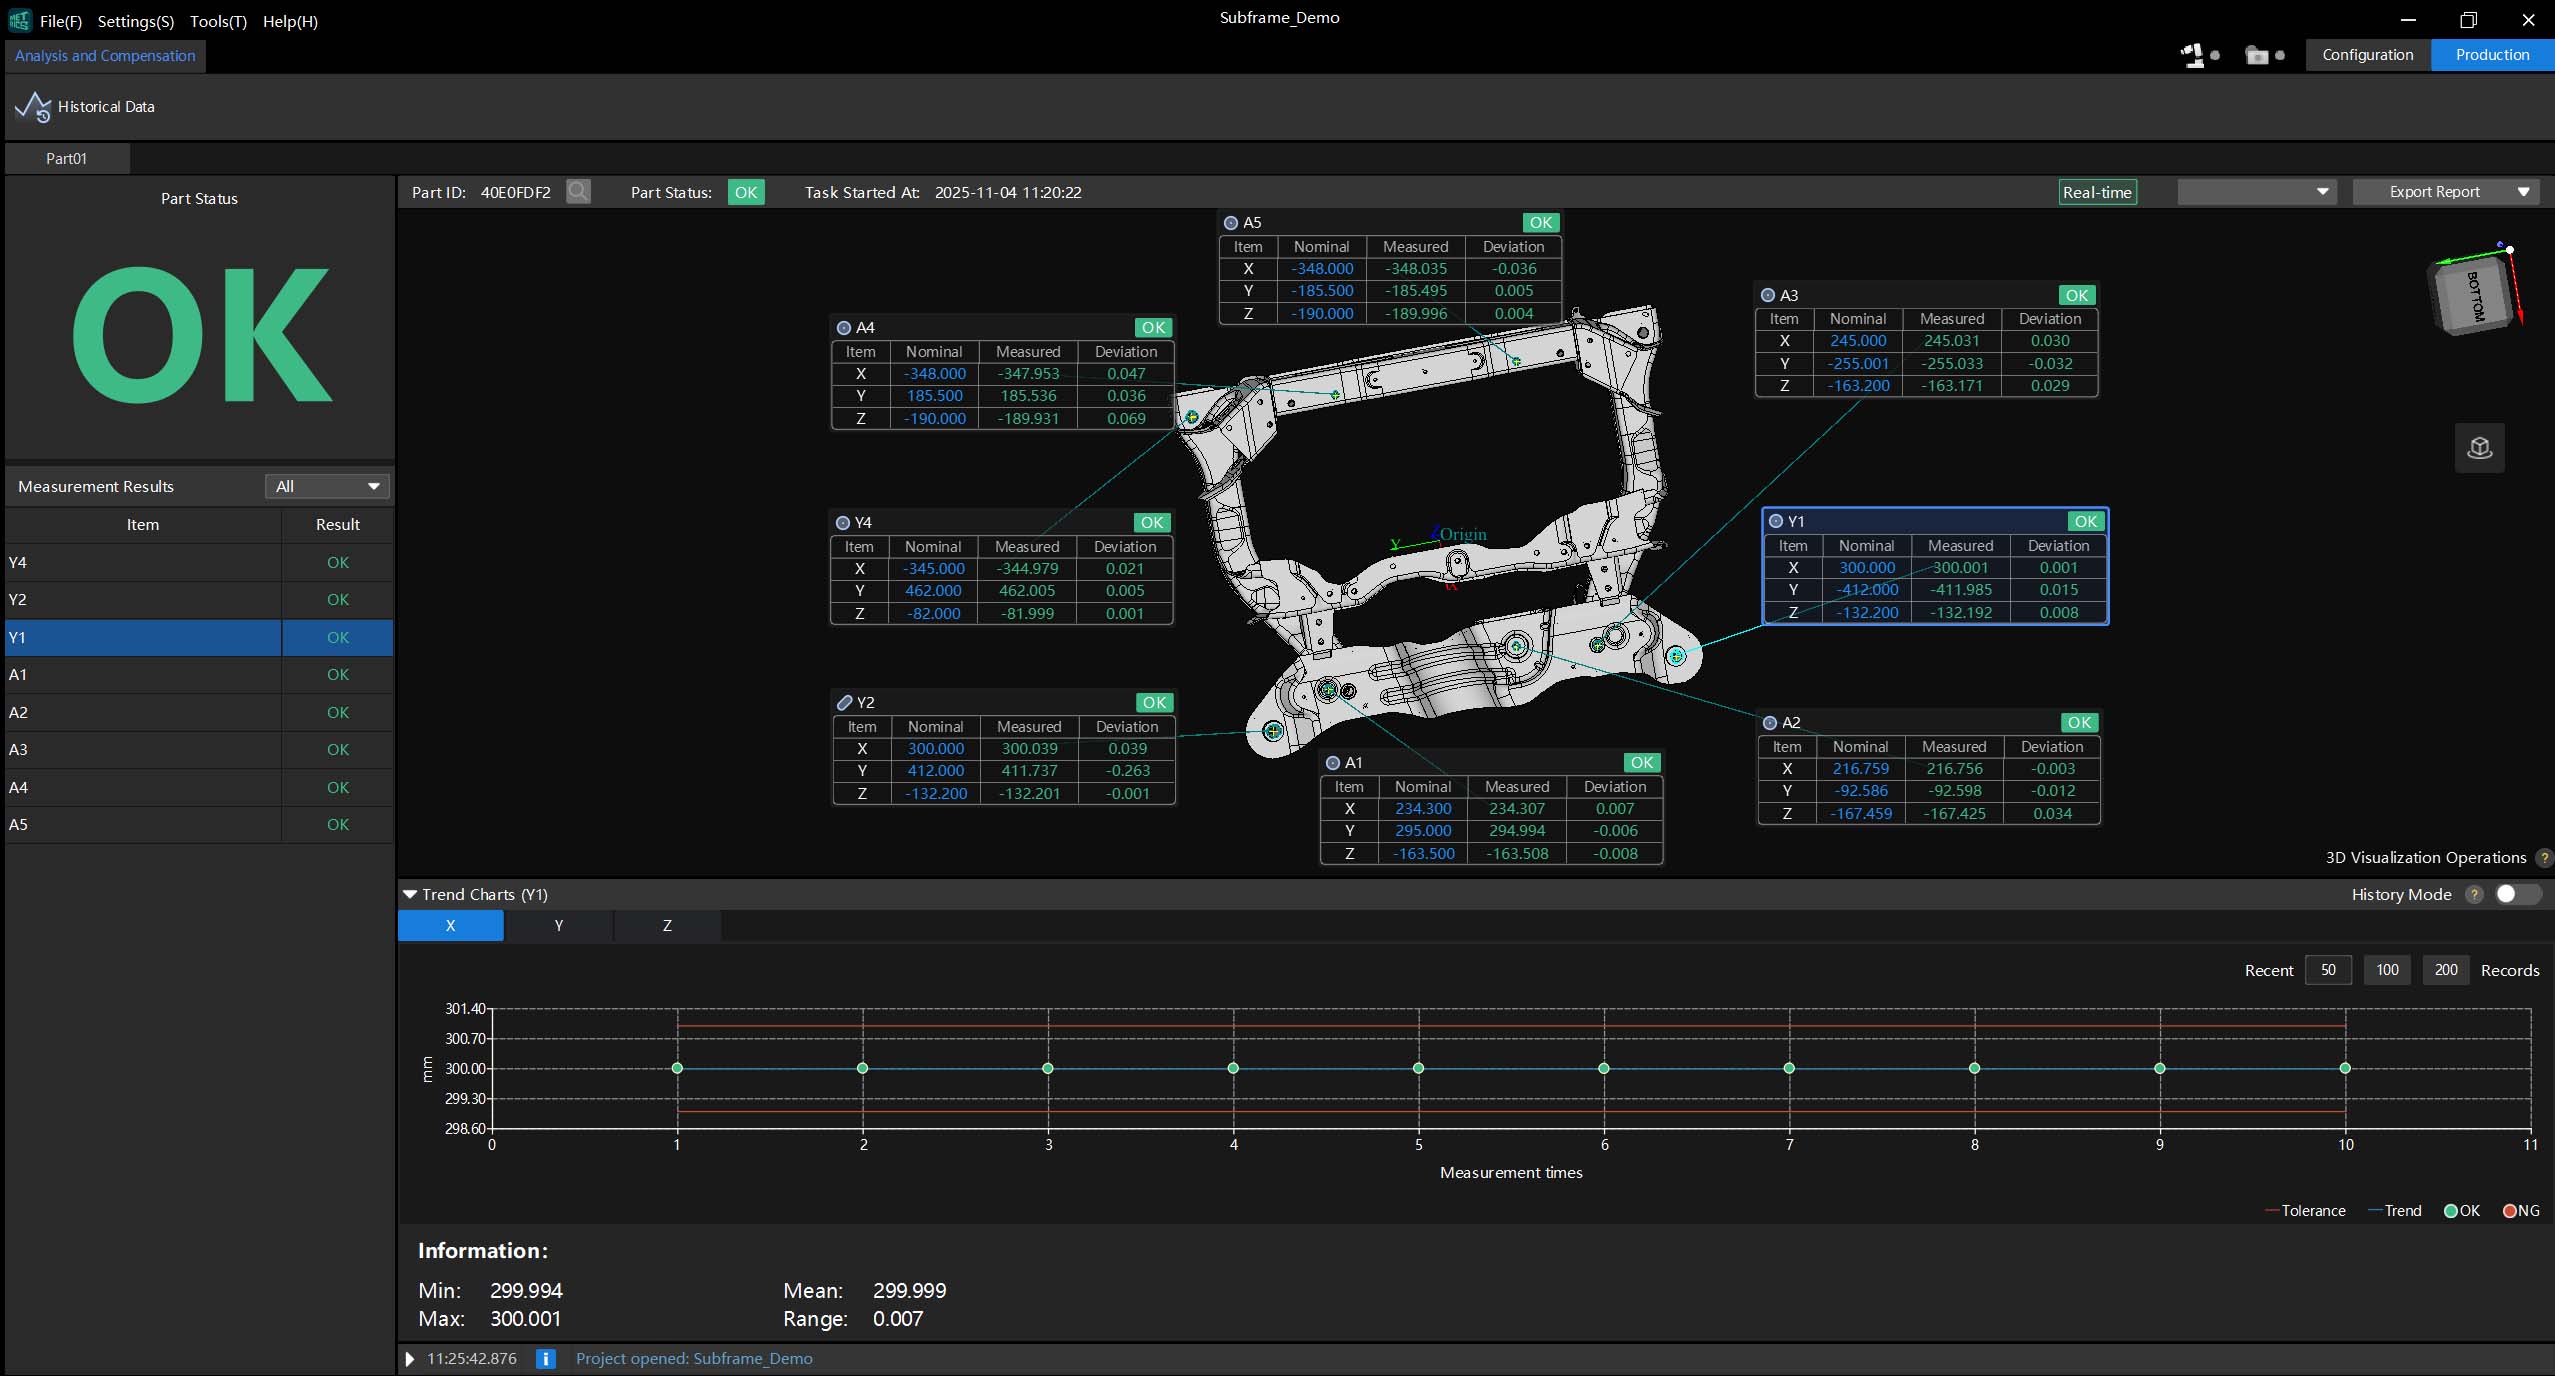This screenshot has width=2555, height=1376.
Task: Click the project folder status icon in title bar
Action: 2259,55
